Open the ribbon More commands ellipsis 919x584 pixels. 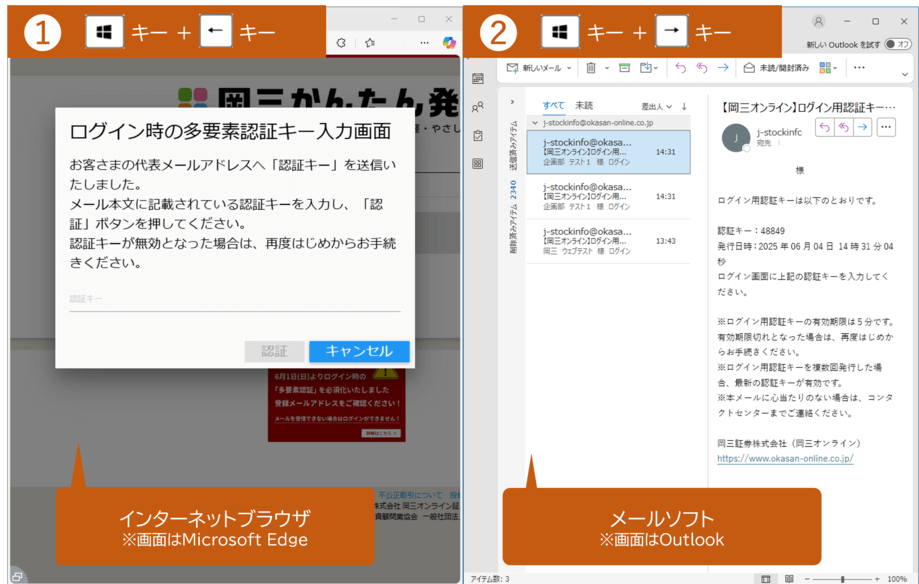pos(859,68)
